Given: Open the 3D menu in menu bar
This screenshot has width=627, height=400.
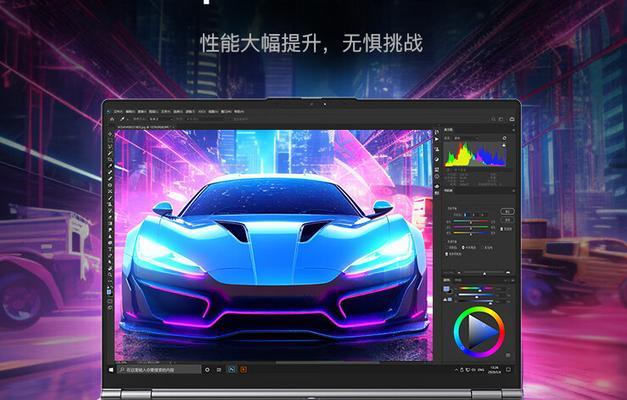Looking at the screenshot, I should pos(202,112).
